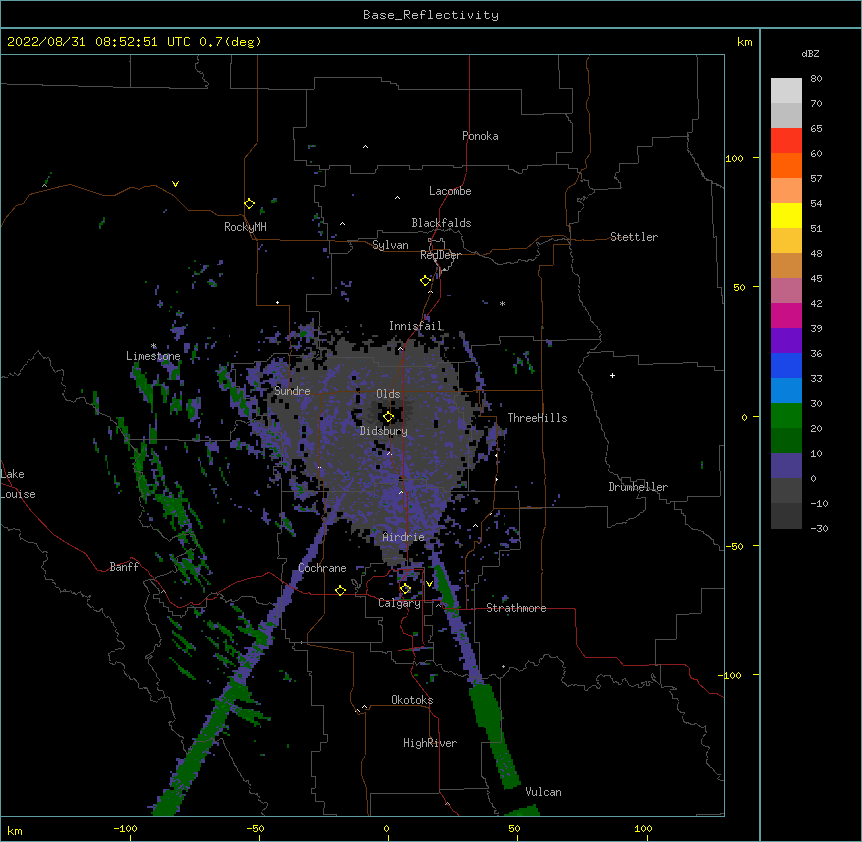Click the RockyMH label
The width and height of the screenshot is (862, 842).
pos(245,226)
